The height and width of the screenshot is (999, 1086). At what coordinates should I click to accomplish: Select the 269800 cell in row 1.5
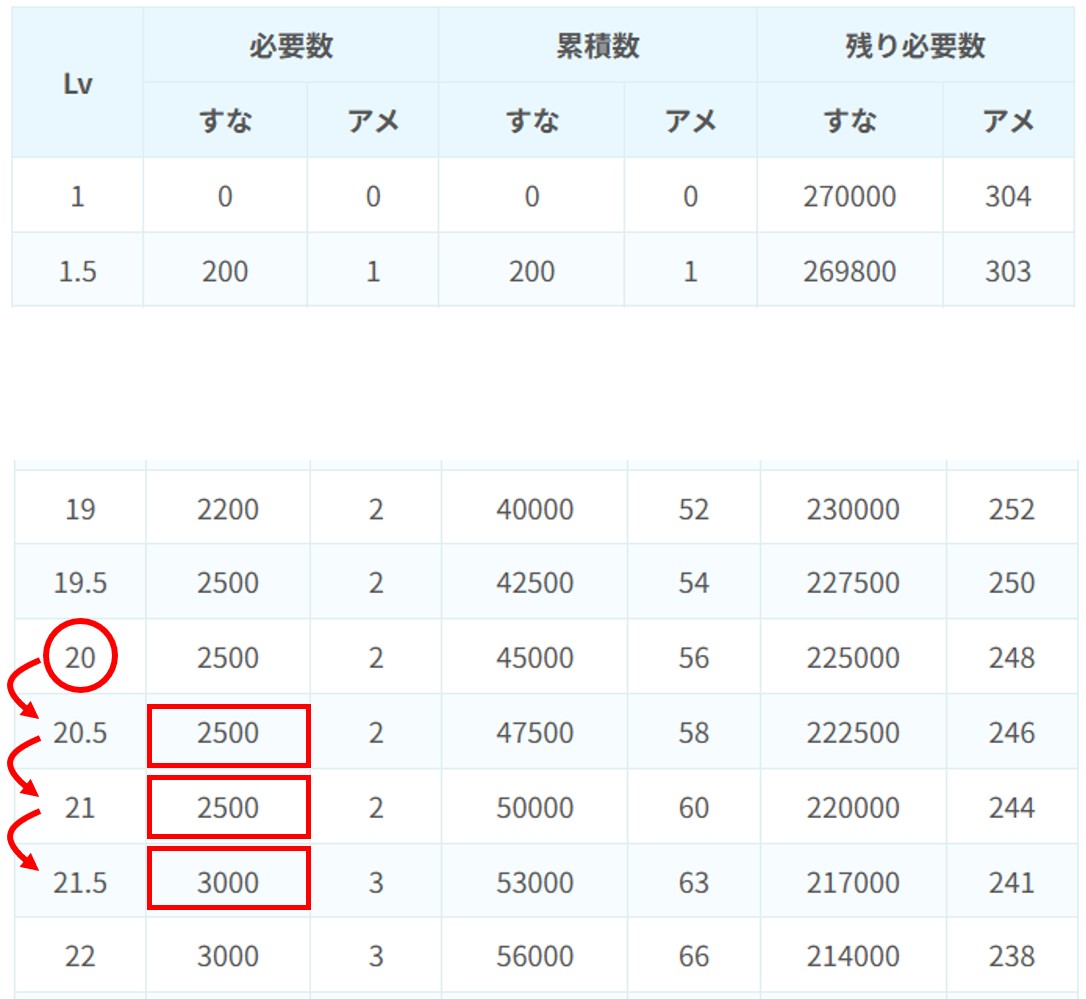point(849,271)
